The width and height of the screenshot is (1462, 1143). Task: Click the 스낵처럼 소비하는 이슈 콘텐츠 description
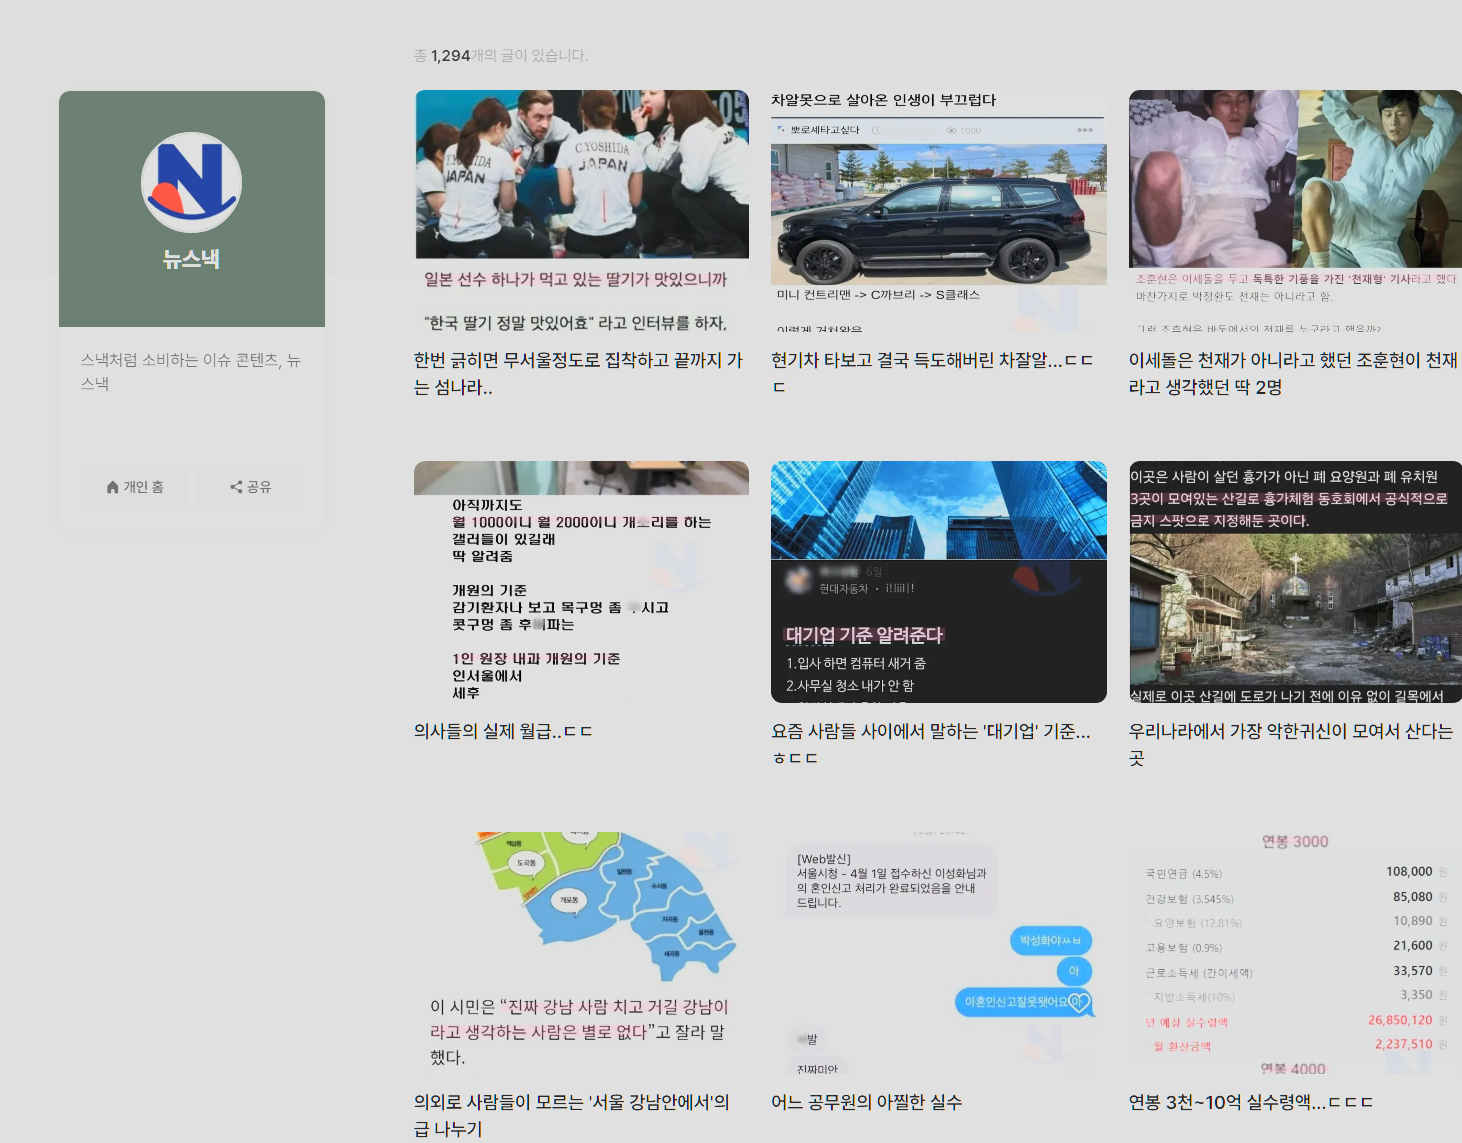pos(191,371)
